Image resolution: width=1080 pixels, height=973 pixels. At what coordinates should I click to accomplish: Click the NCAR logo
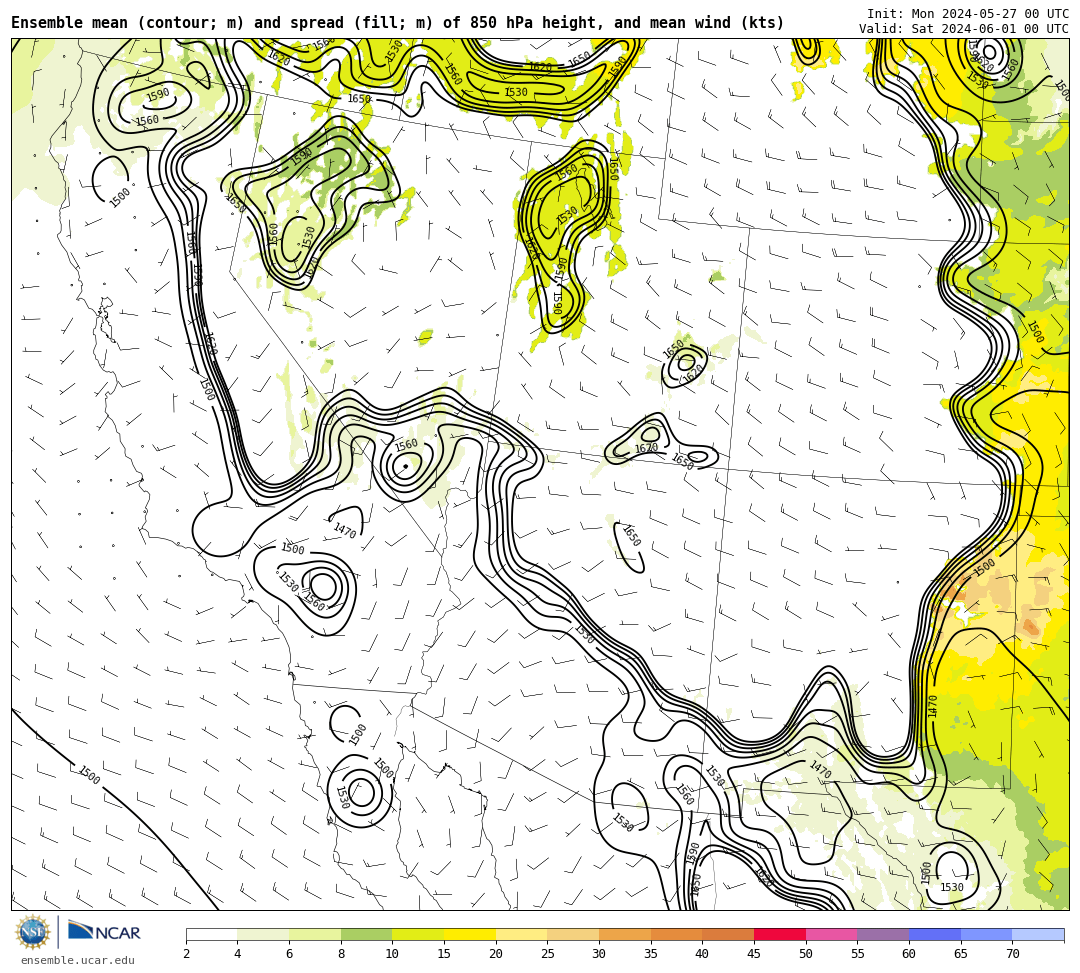[104, 931]
